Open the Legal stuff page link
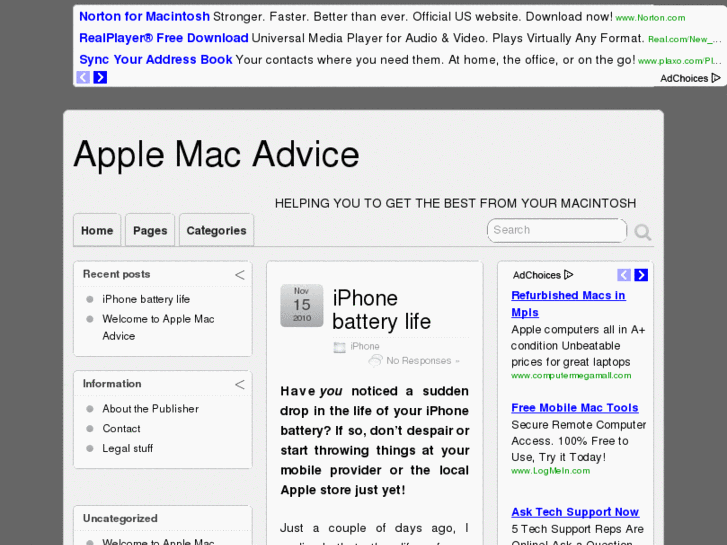This screenshot has width=727, height=545. tap(128, 449)
